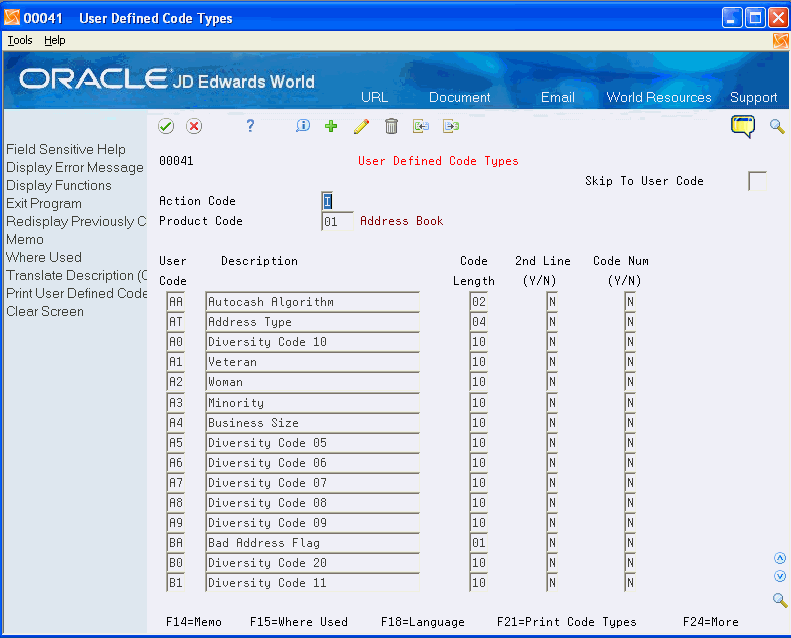791x638 pixels.
Task: Click the Bad Address Flag description field
Action: tap(312, 543)
